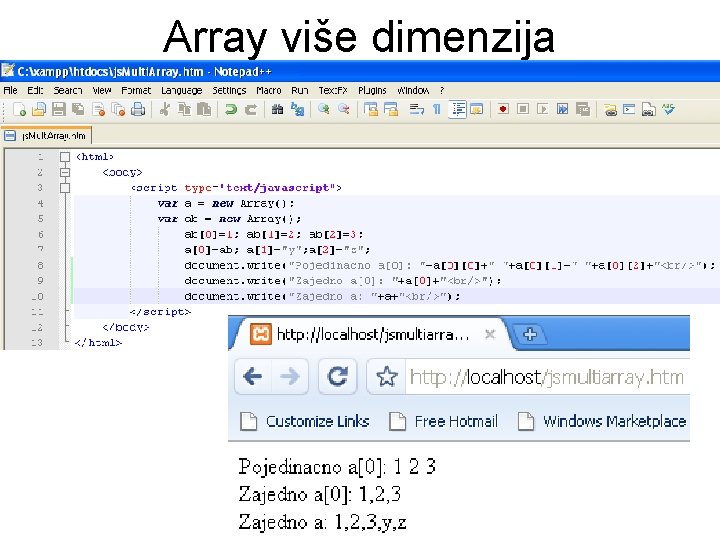Collapse the body fold marker on line 2
Viewport: 720px width, 540px height.
click(x=65, y=173)
